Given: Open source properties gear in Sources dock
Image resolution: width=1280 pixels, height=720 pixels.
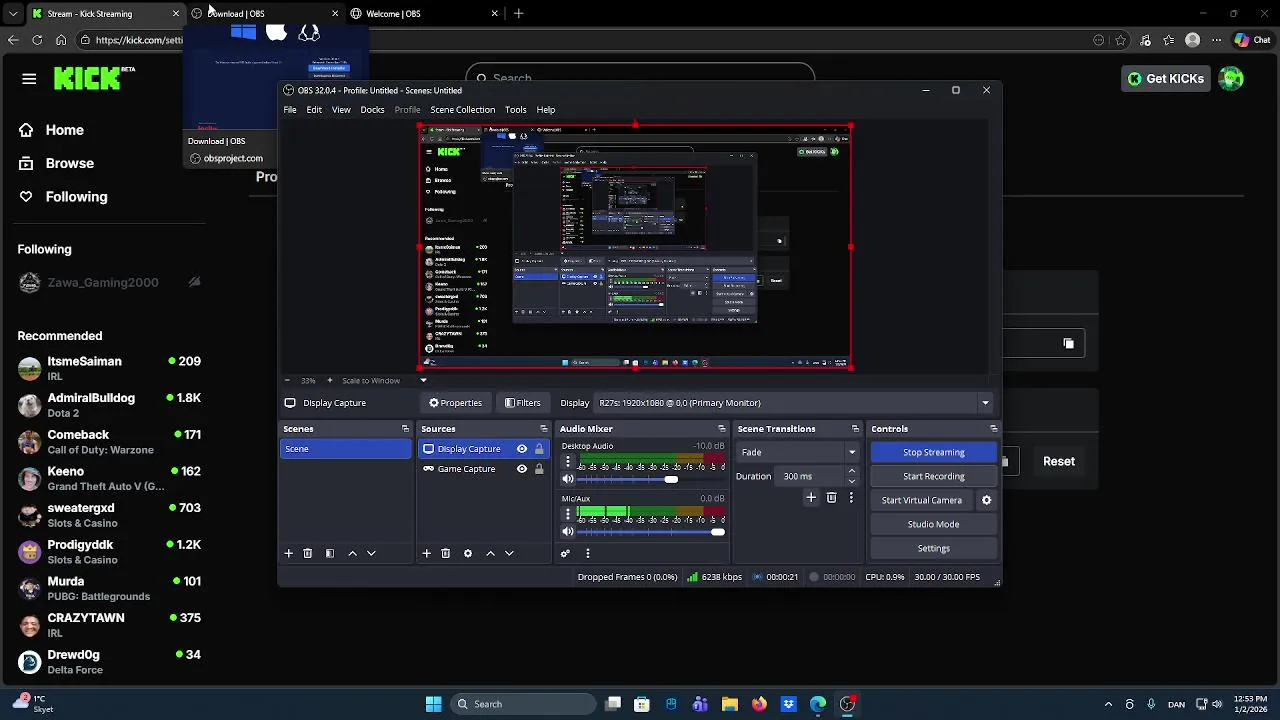Looking at the screenshot, I should (x=467, y=553).
